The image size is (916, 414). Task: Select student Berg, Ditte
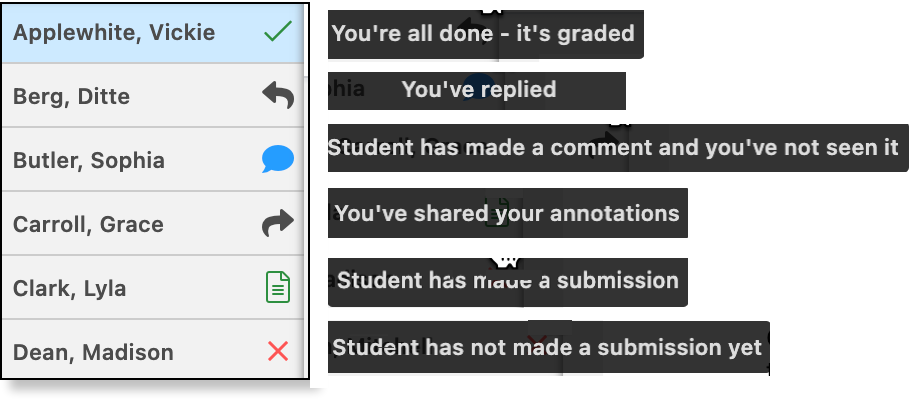tap(153, 96)
